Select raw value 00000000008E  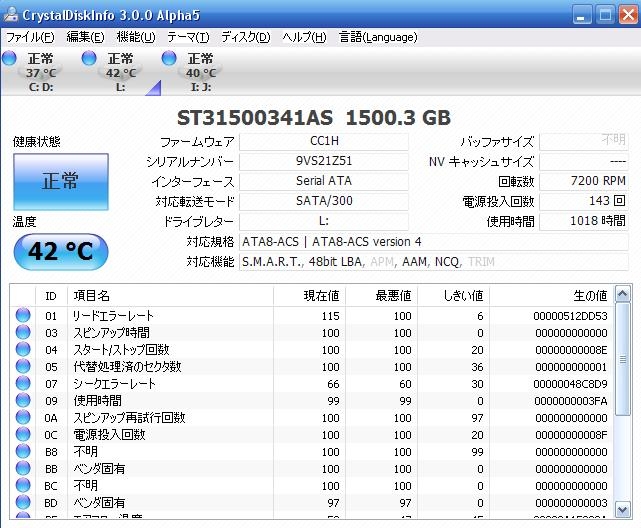[571, 350]
